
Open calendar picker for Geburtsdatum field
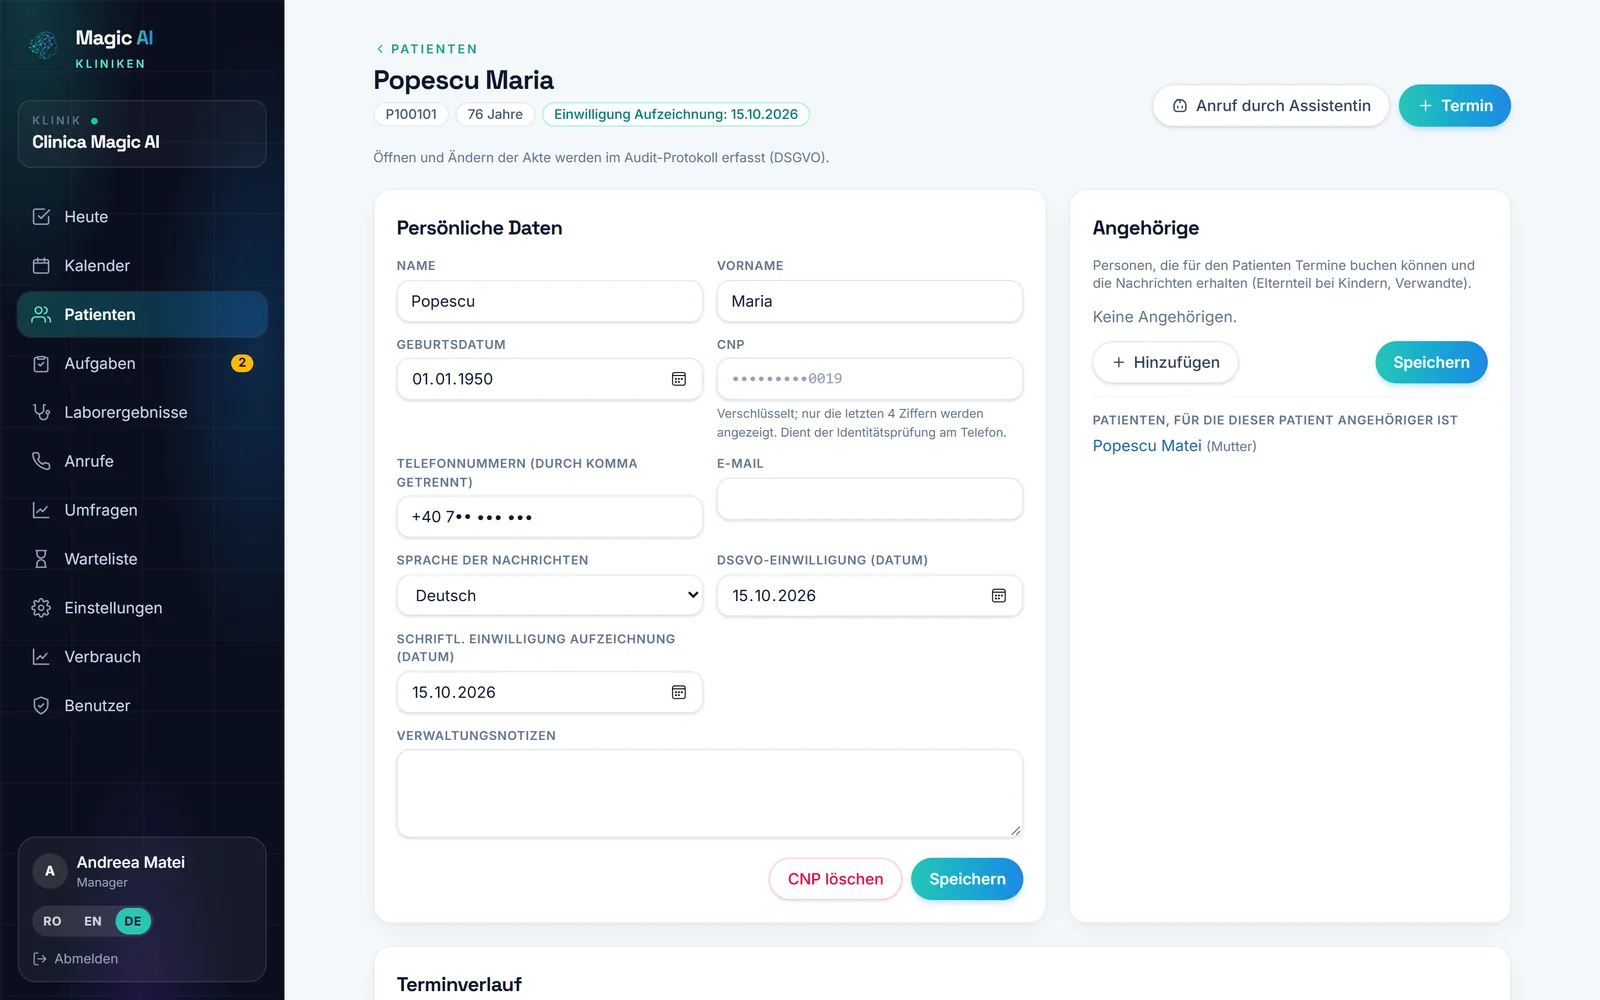pyautogui.click(x=679, y=379)
